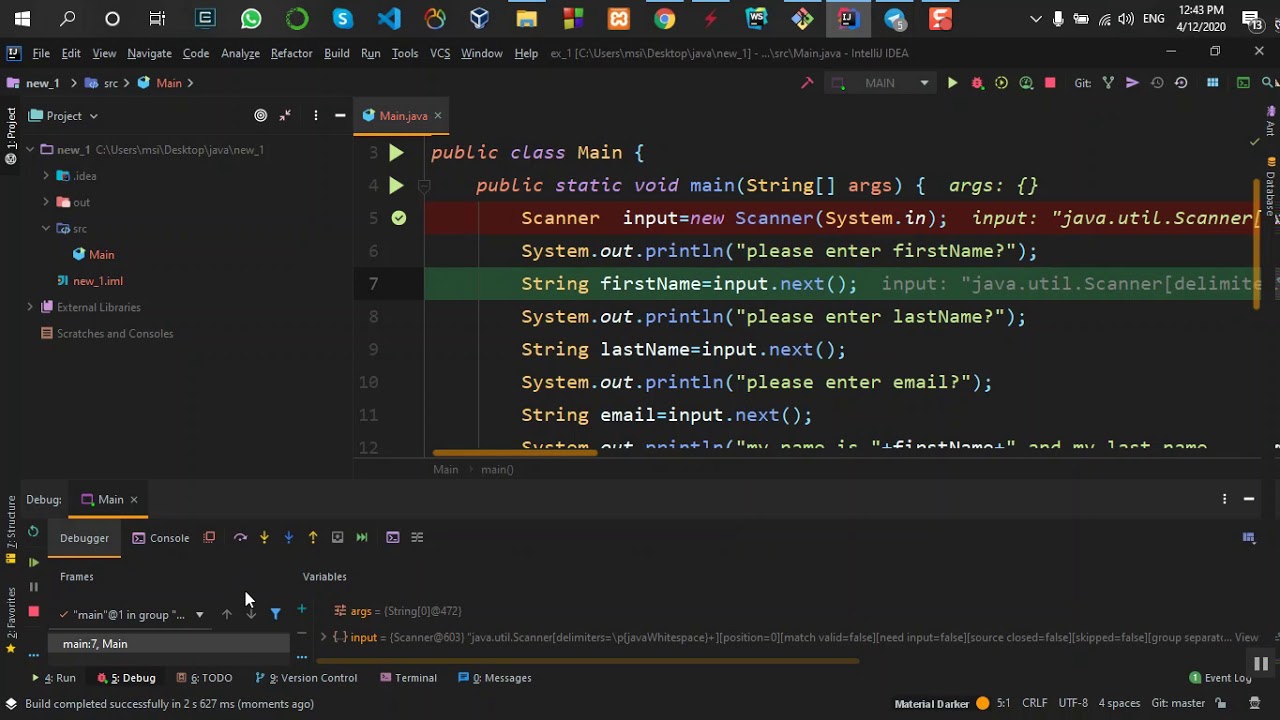Screen dimensions: 1280x720
Task: Open the VCS menu
Action: click(440, 53)
